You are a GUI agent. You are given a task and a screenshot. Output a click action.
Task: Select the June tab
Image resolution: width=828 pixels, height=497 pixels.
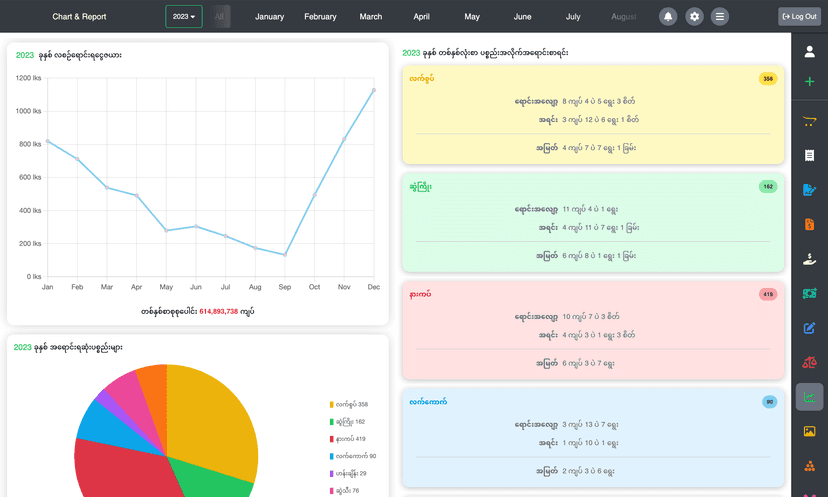(522, 16)
